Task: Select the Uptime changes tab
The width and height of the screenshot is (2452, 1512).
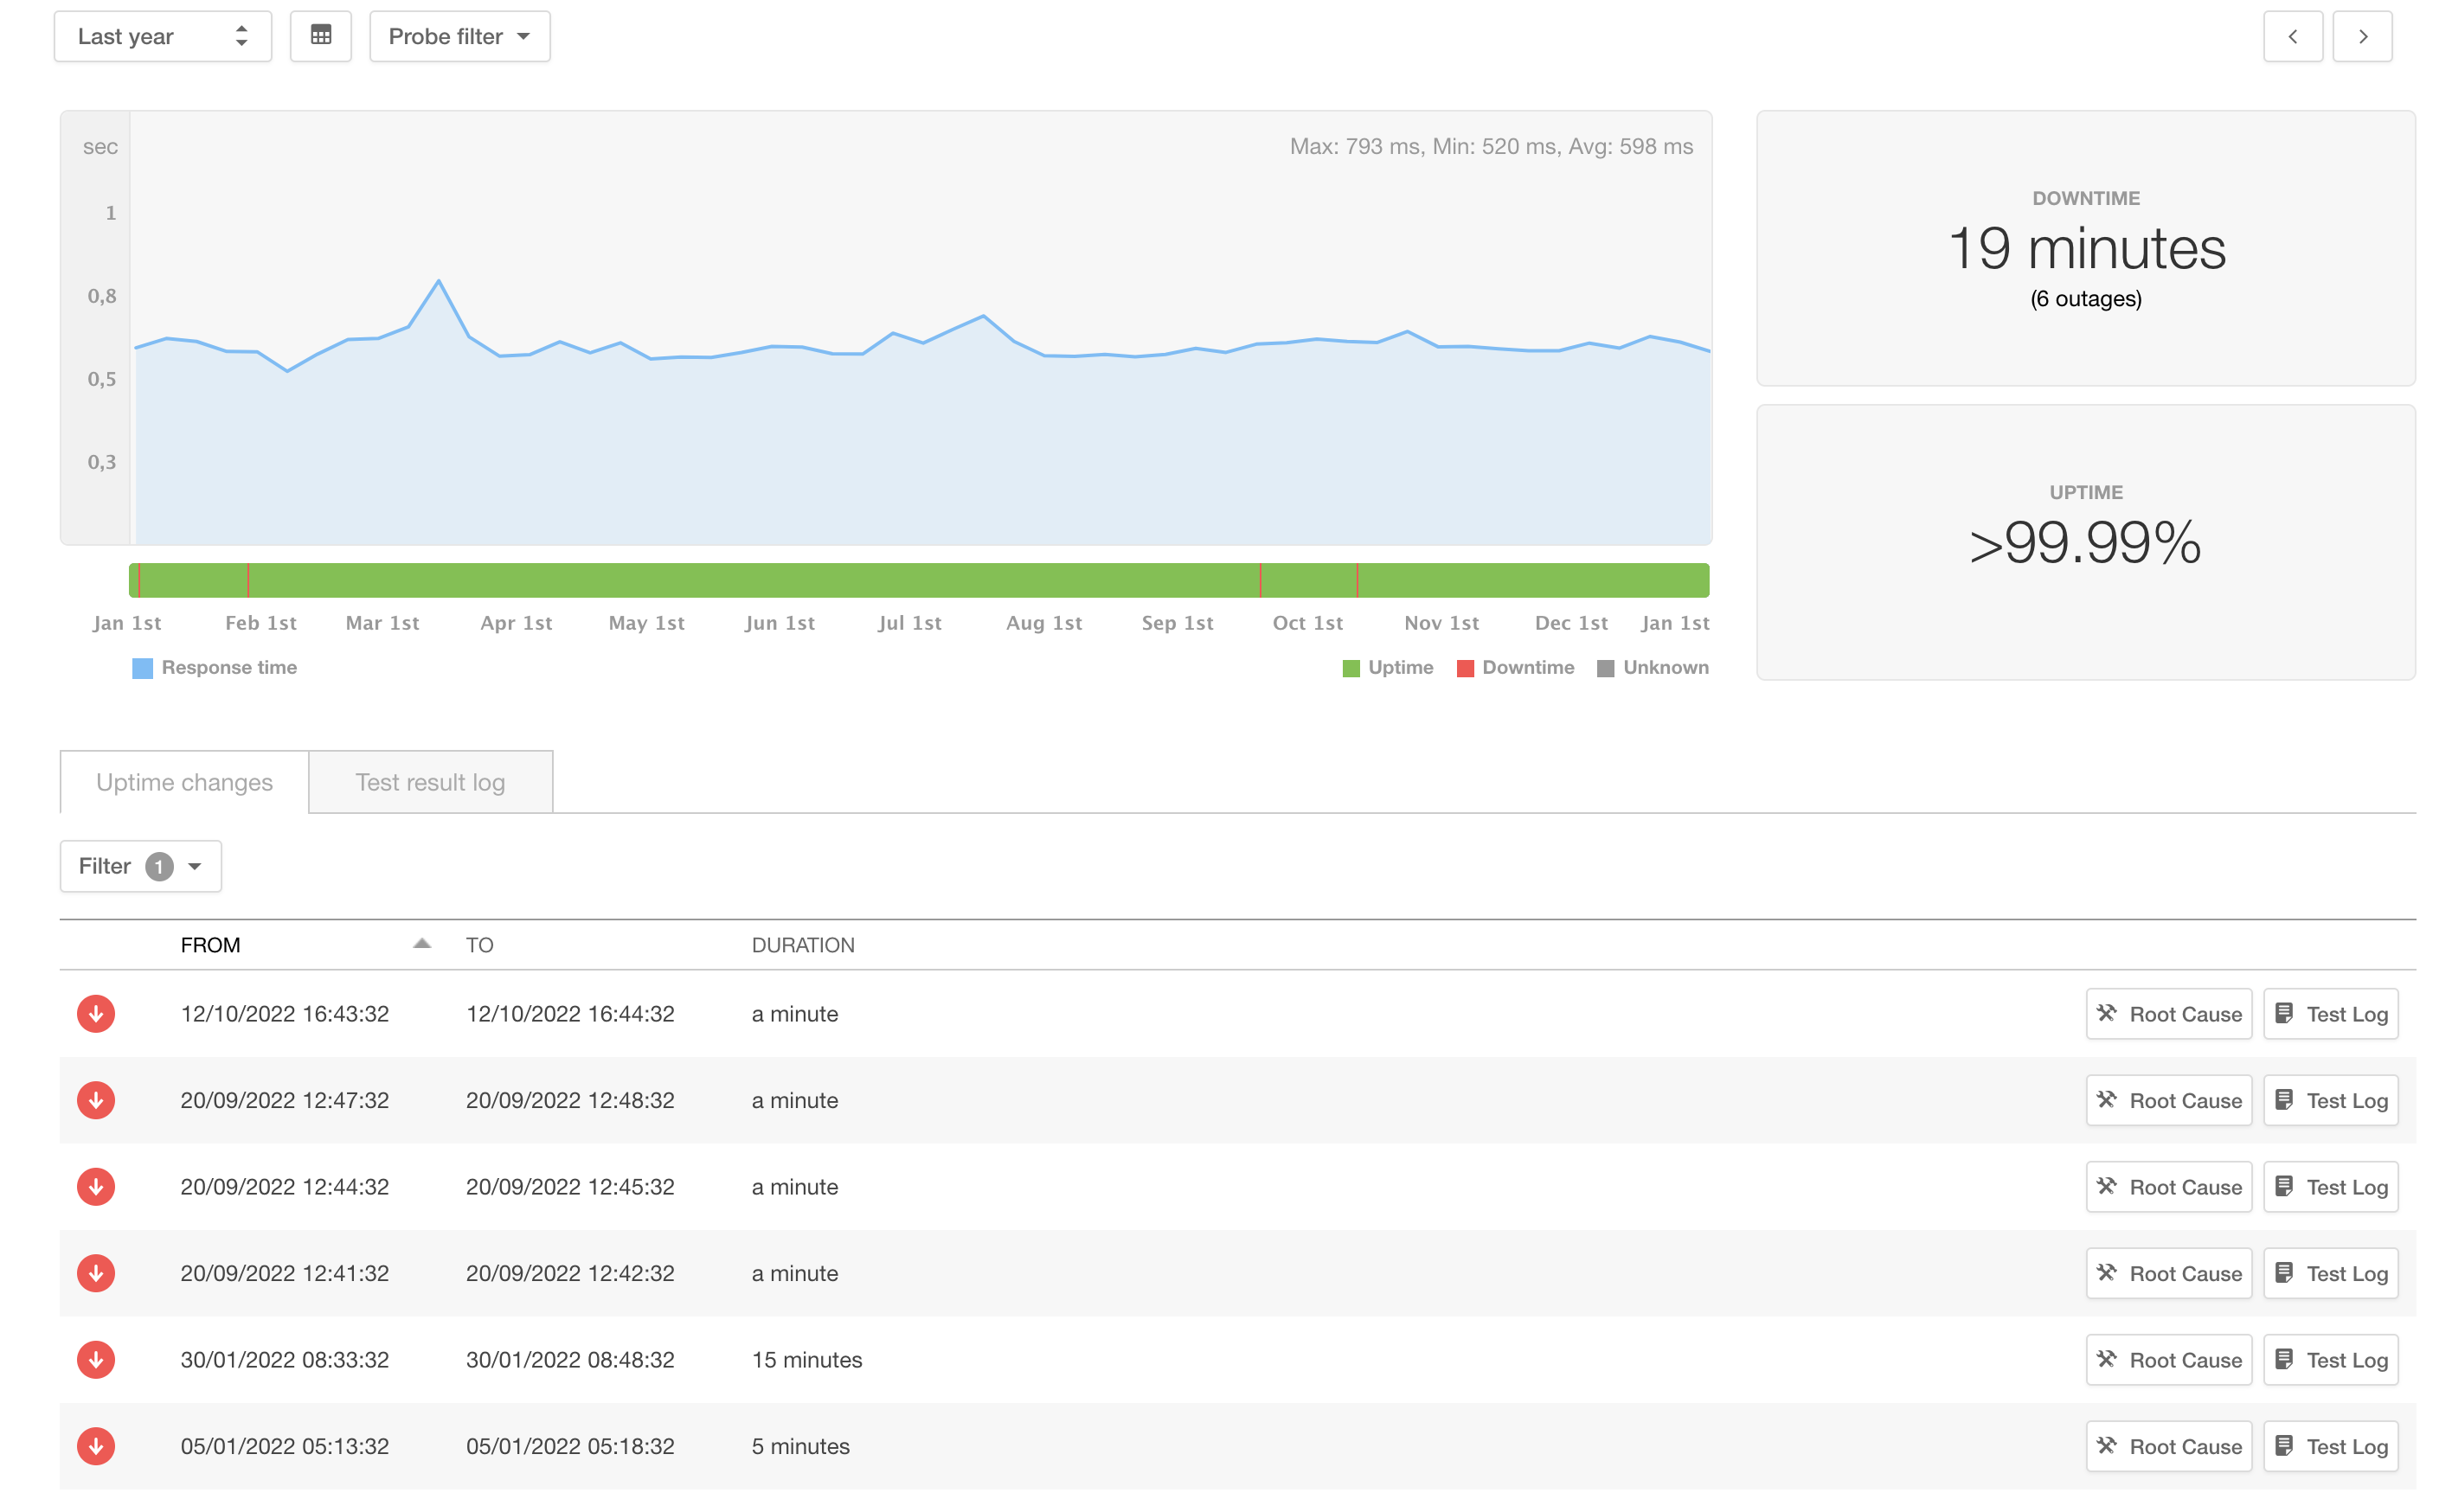Action: (184, 782)
